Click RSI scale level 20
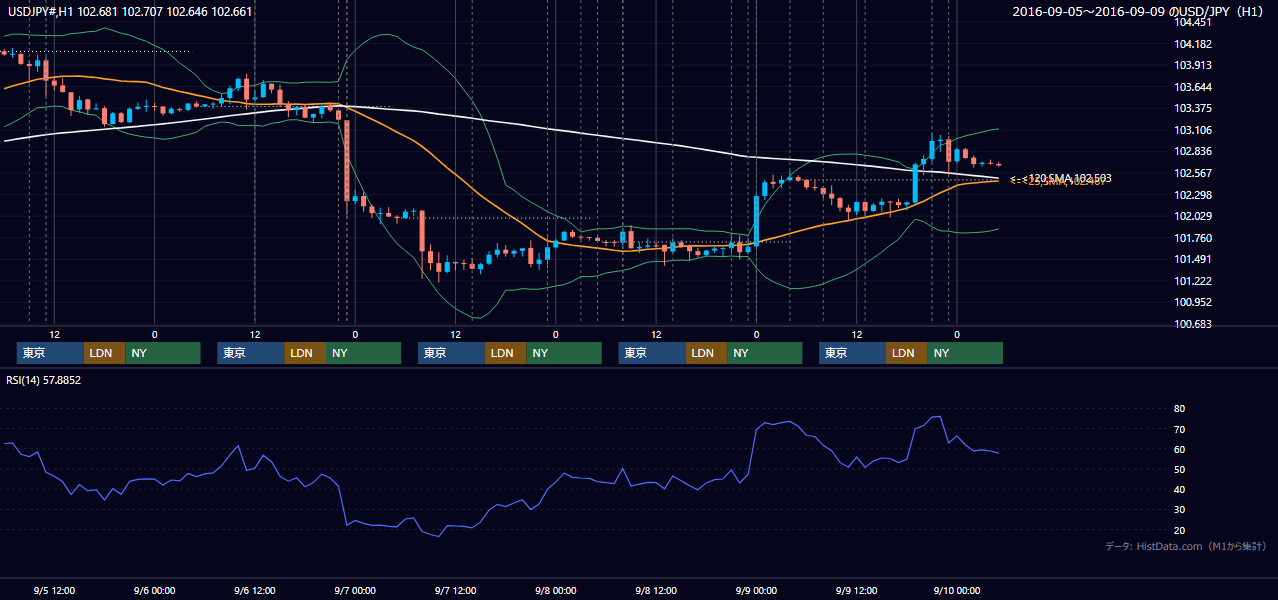This screenshot has height=600, width=1278. [1180, 530]
